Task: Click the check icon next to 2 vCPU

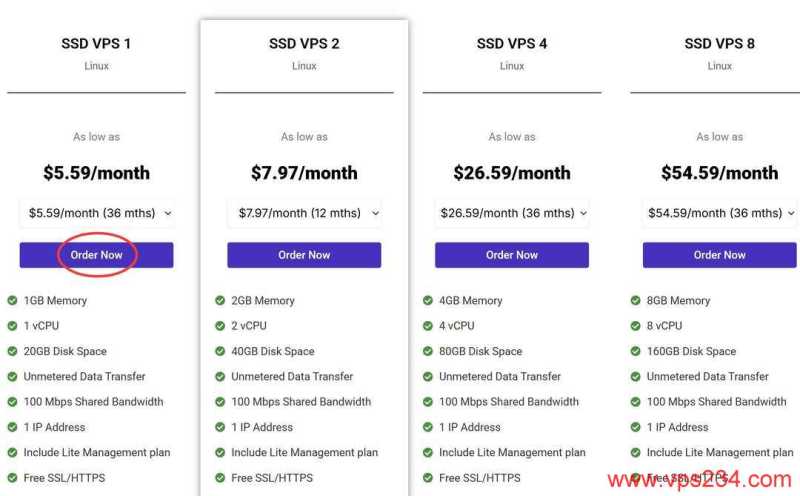Action: coord(221,326)
